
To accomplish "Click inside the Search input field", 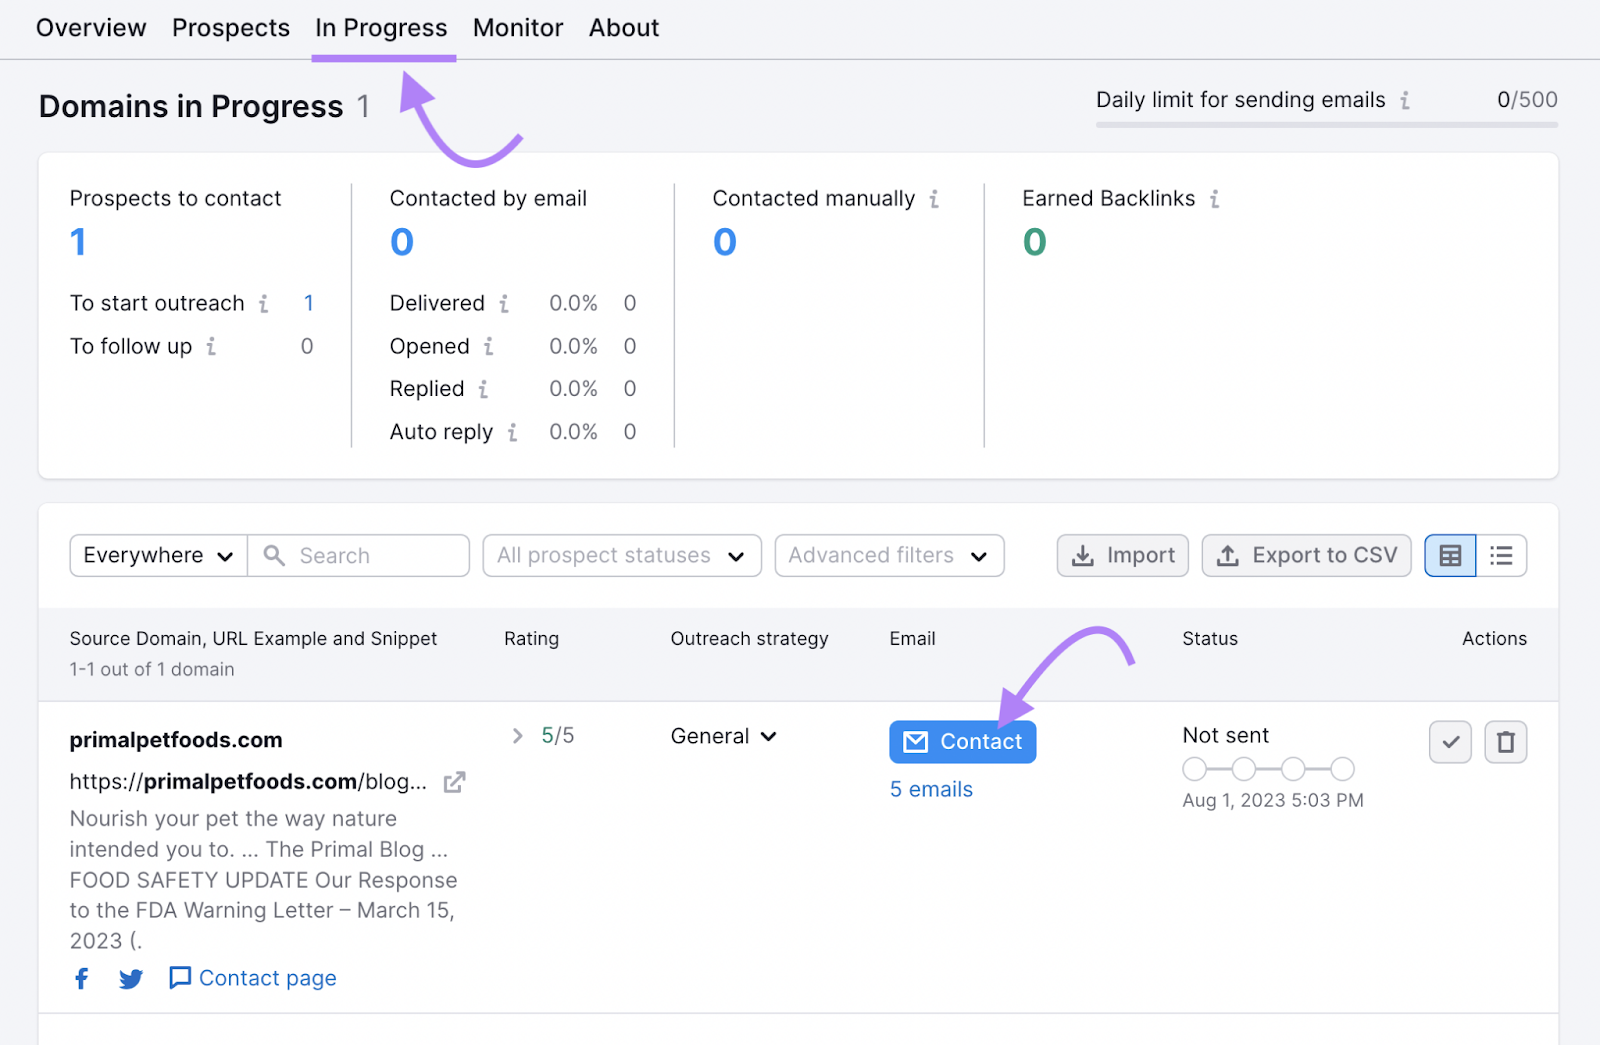I will pyautogui.click(x=360, y=555).
